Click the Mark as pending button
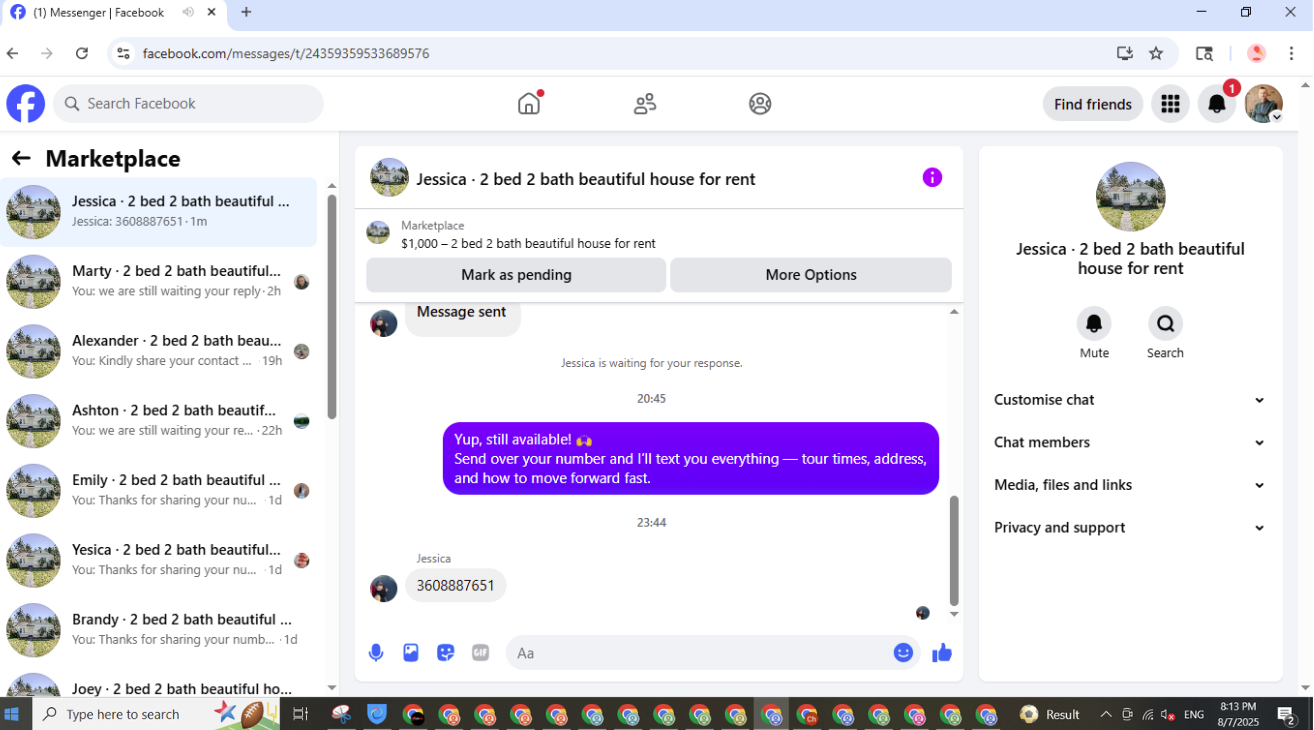This screenshot has width=1314, height=730. pyautogui.click(x=516, y=275)
